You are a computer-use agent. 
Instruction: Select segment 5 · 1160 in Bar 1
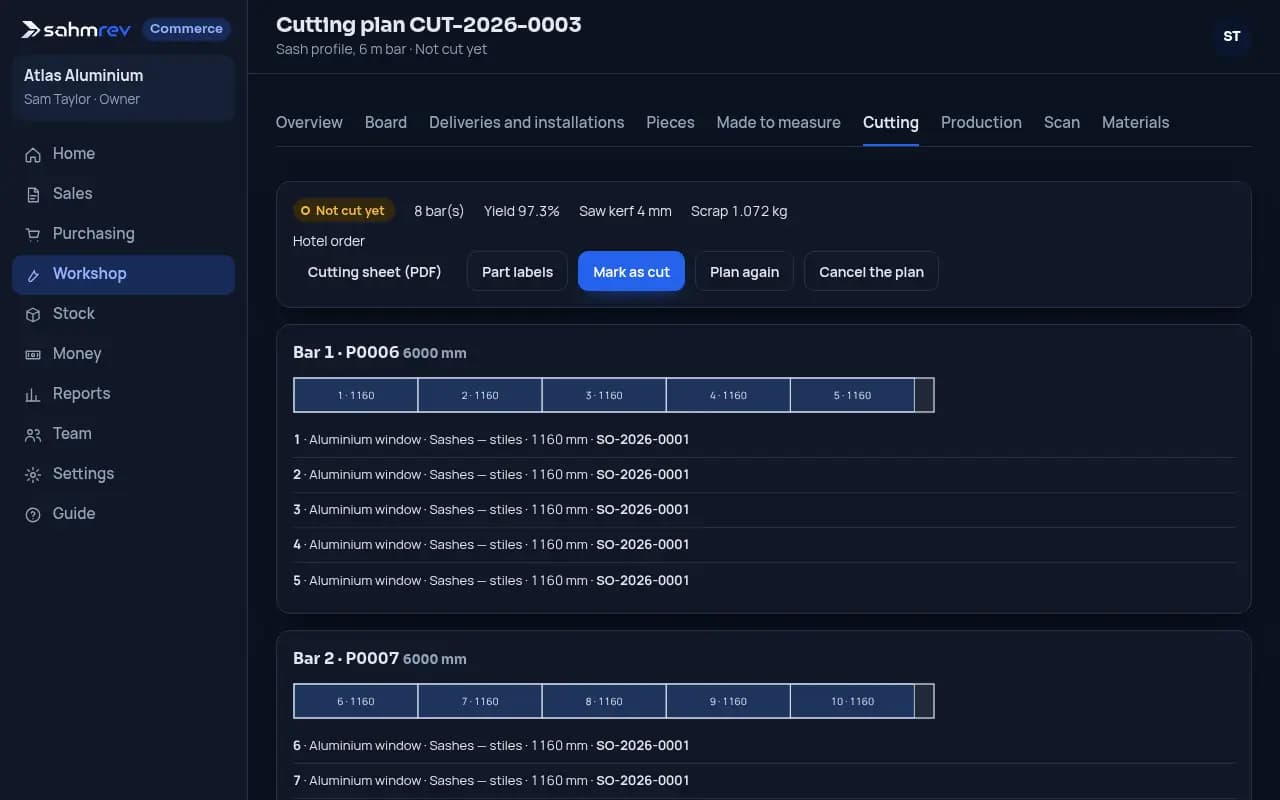pyautogui.click(x=852, y=395)
